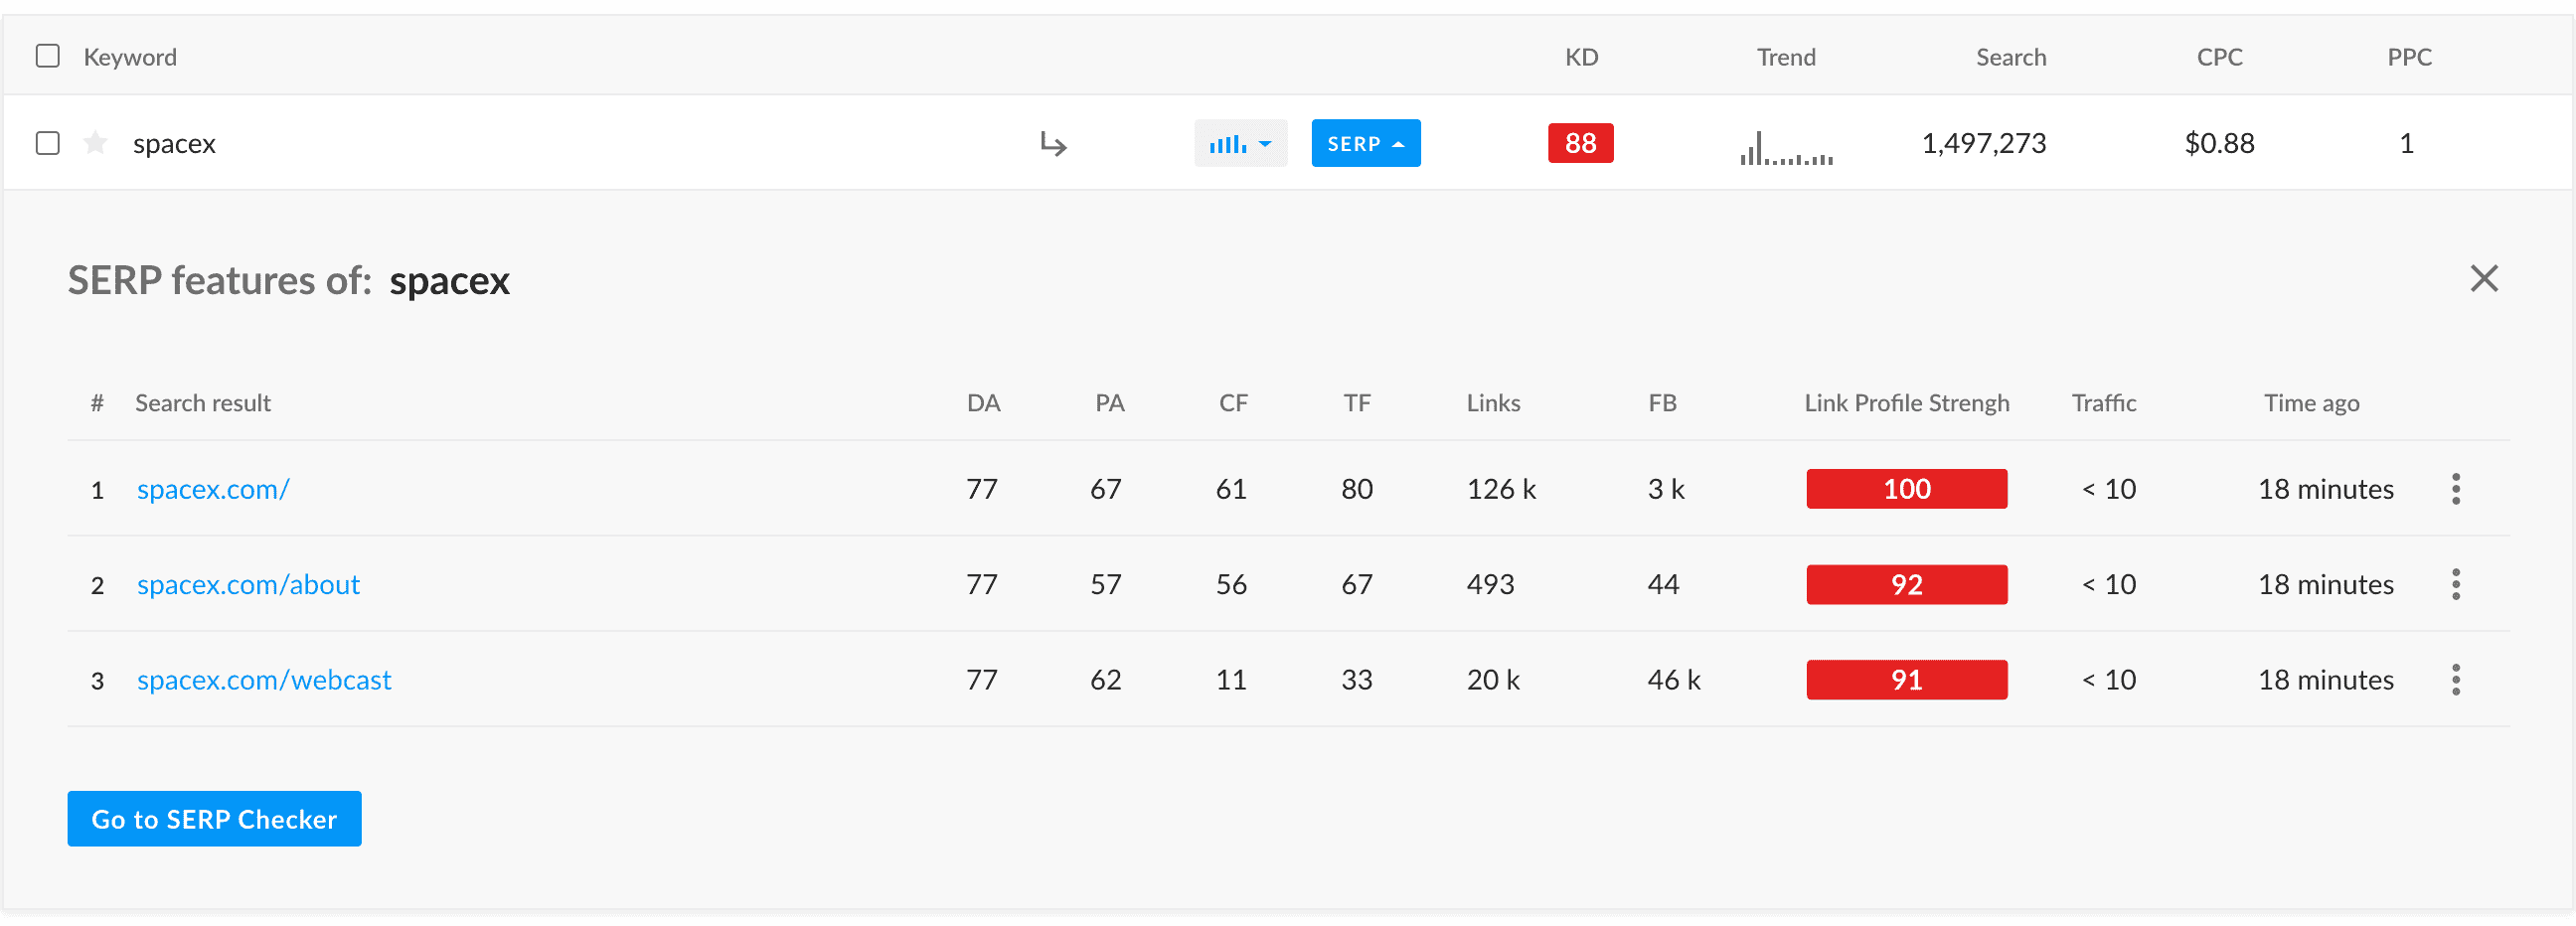View the spacex trend sparkline chart
Screen dimensions: 2576x926
tap(1786, 148)
